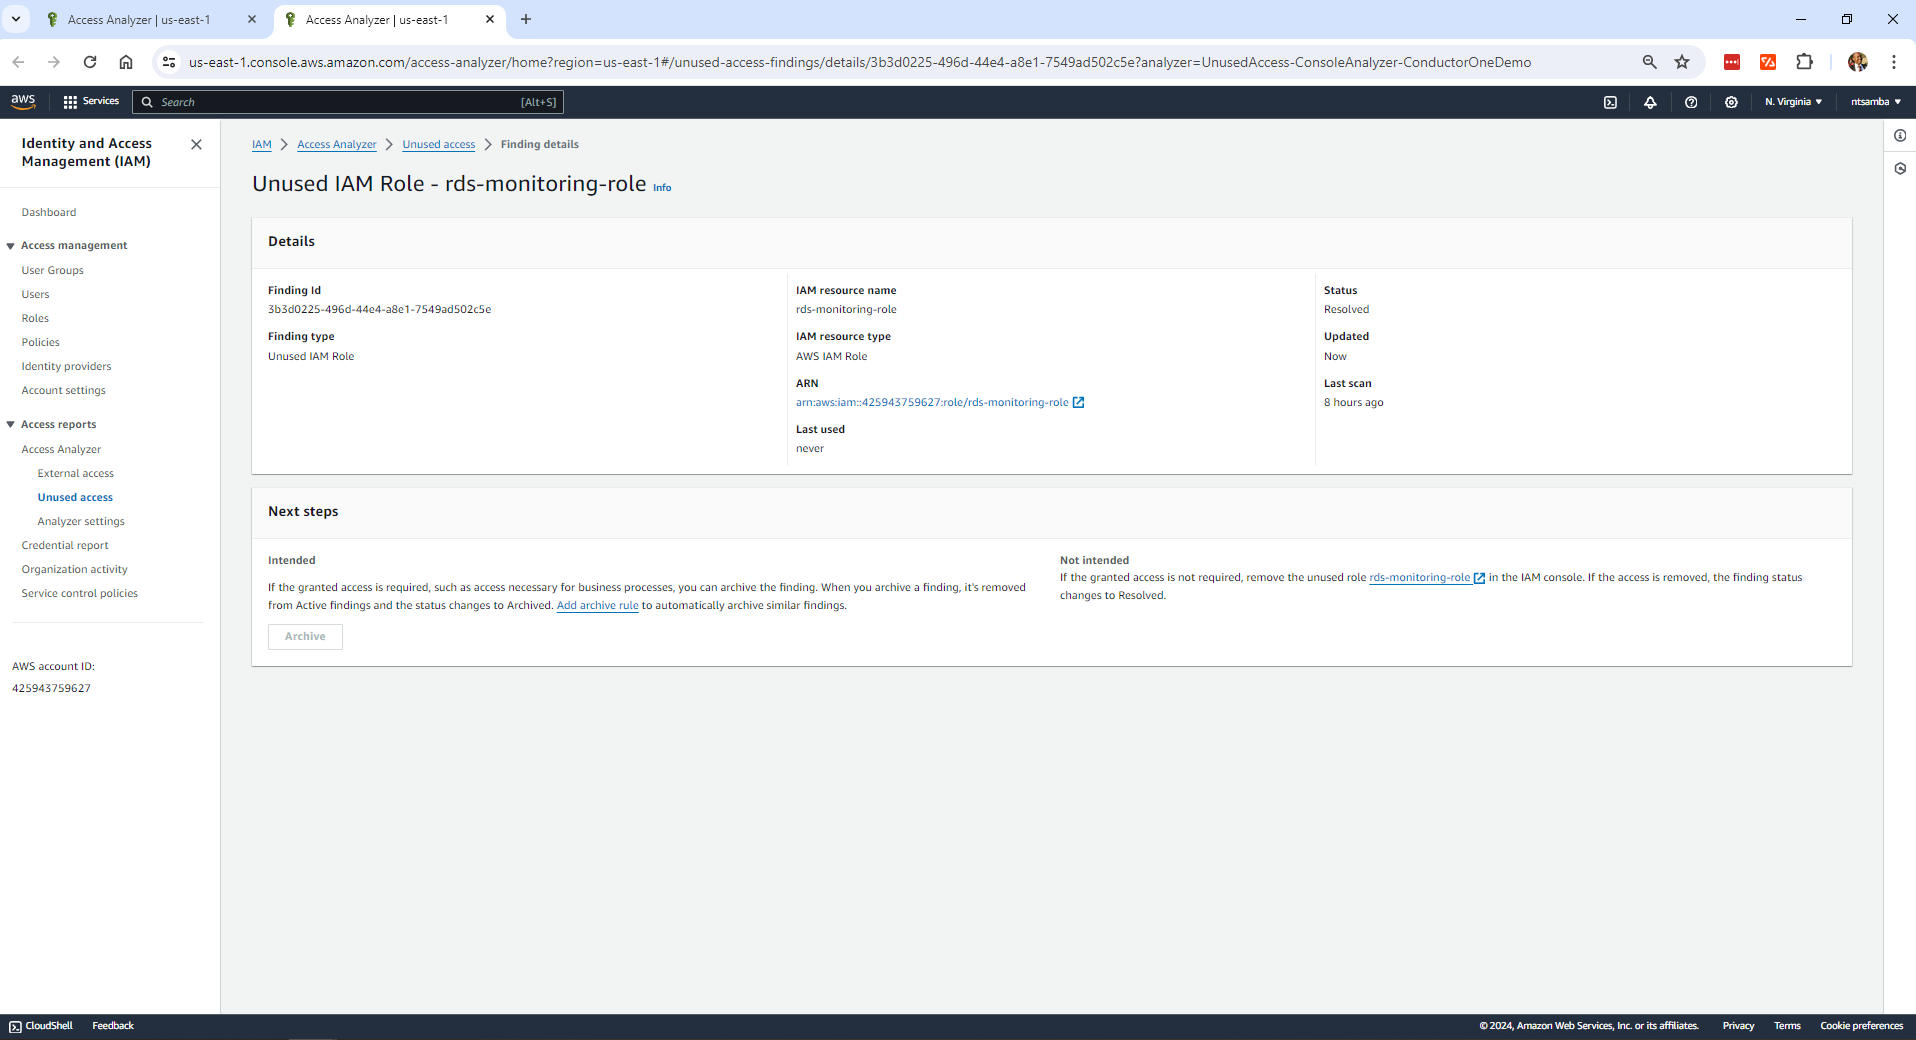Screen dimensions: 1916x1040
Task: Collapse the Access management section
Action: point(11,246)
